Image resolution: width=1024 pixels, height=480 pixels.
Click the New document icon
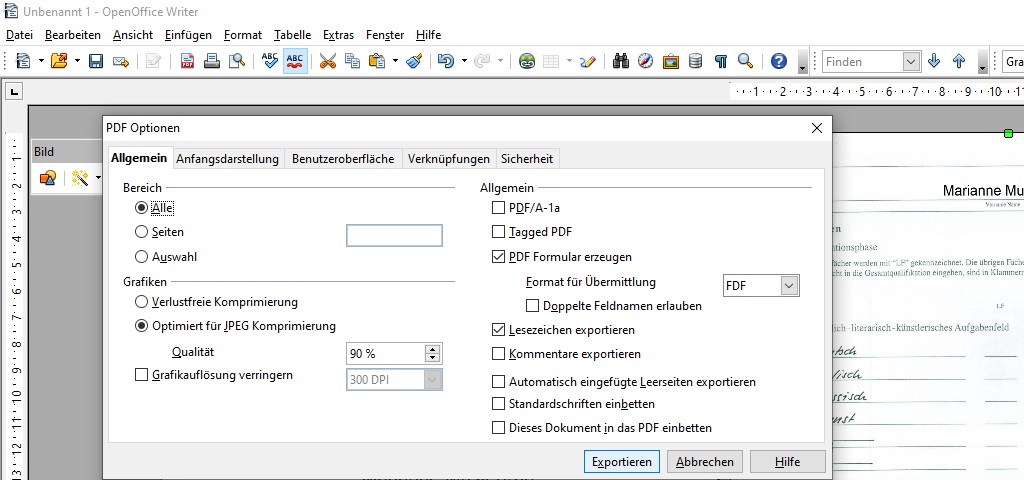[23, 61]
